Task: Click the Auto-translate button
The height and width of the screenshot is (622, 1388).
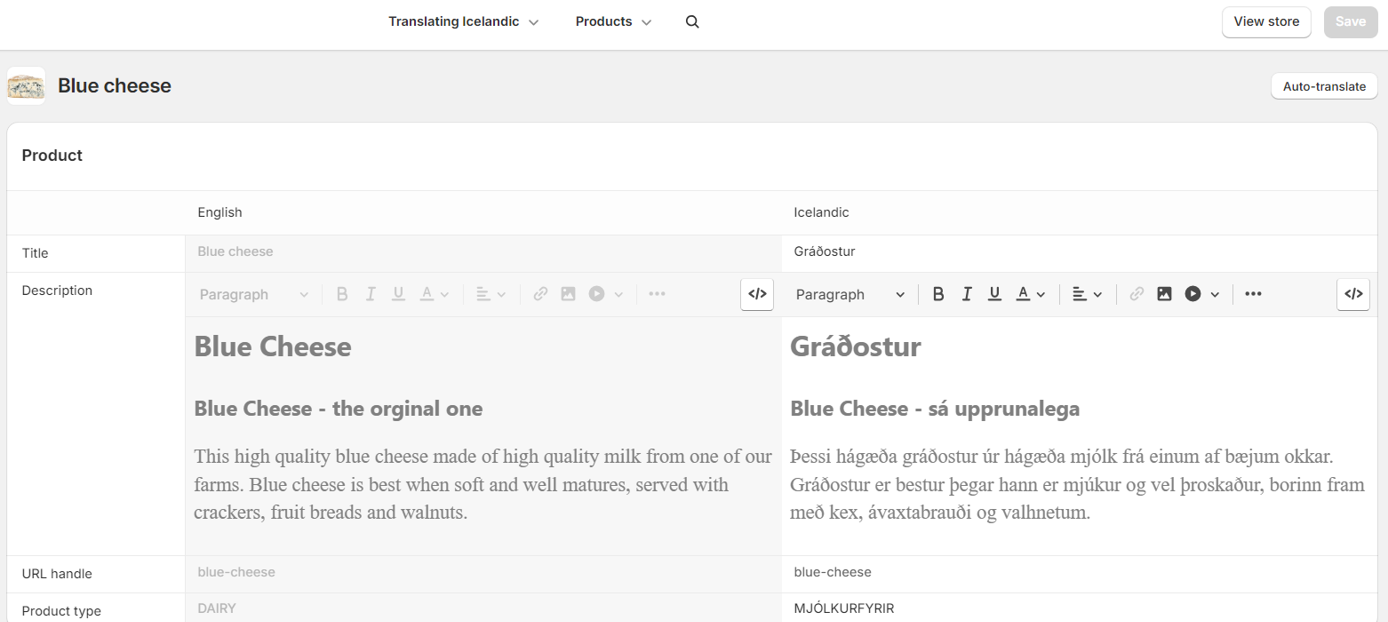Action: coord(1324,86)
